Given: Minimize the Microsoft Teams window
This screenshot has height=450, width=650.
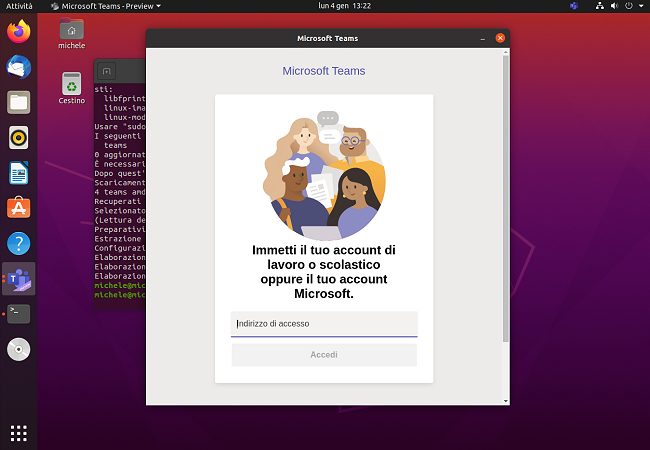Looking at the screenshot, I should (x=483, y=39).
